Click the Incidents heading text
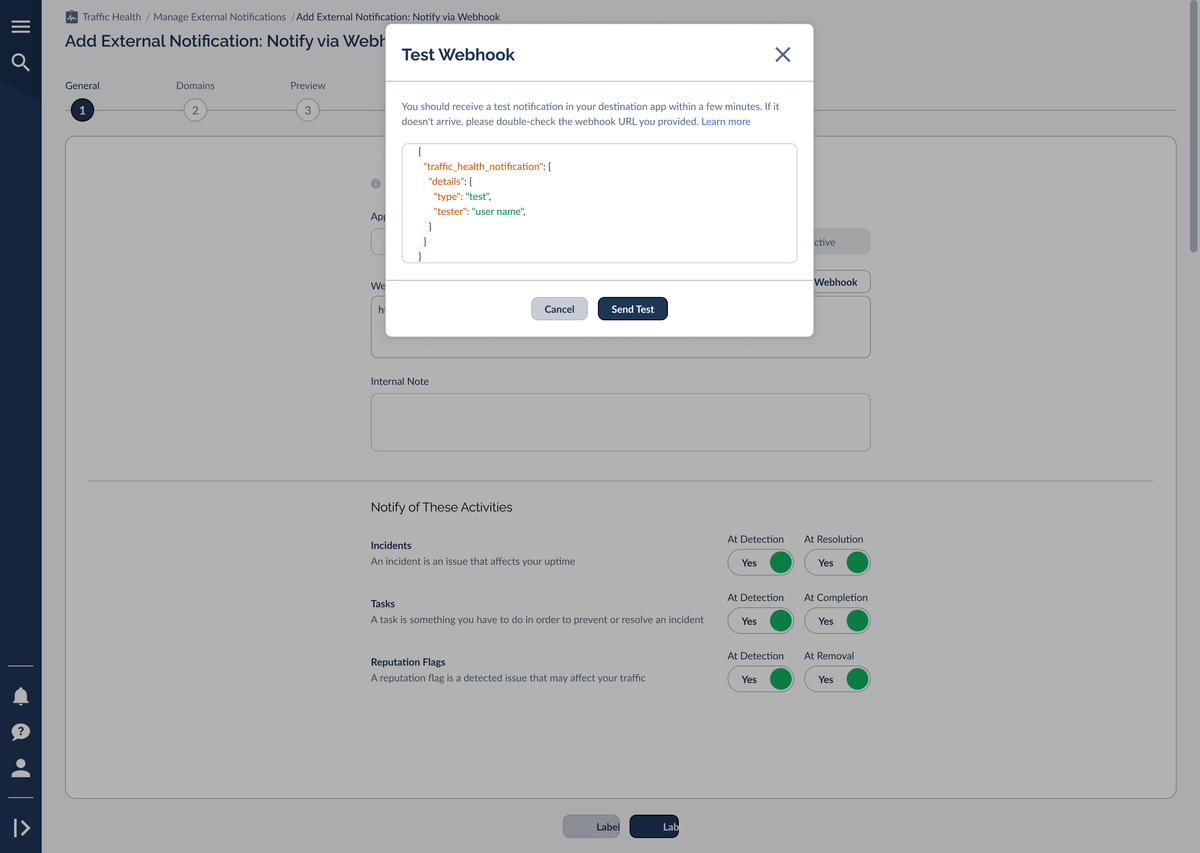The image size is (1200, 853). point(391,546)
